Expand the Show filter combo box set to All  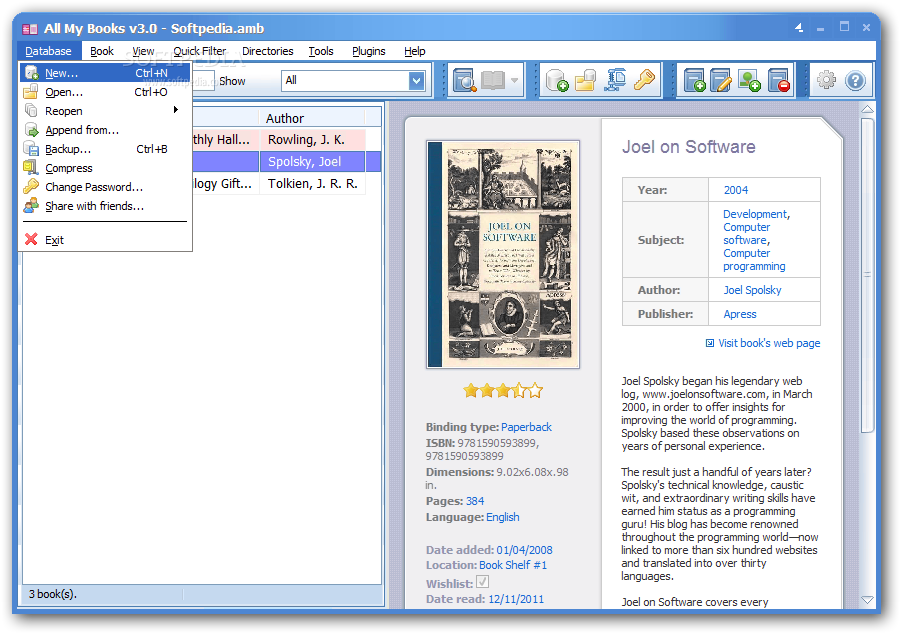pos(417,80)
